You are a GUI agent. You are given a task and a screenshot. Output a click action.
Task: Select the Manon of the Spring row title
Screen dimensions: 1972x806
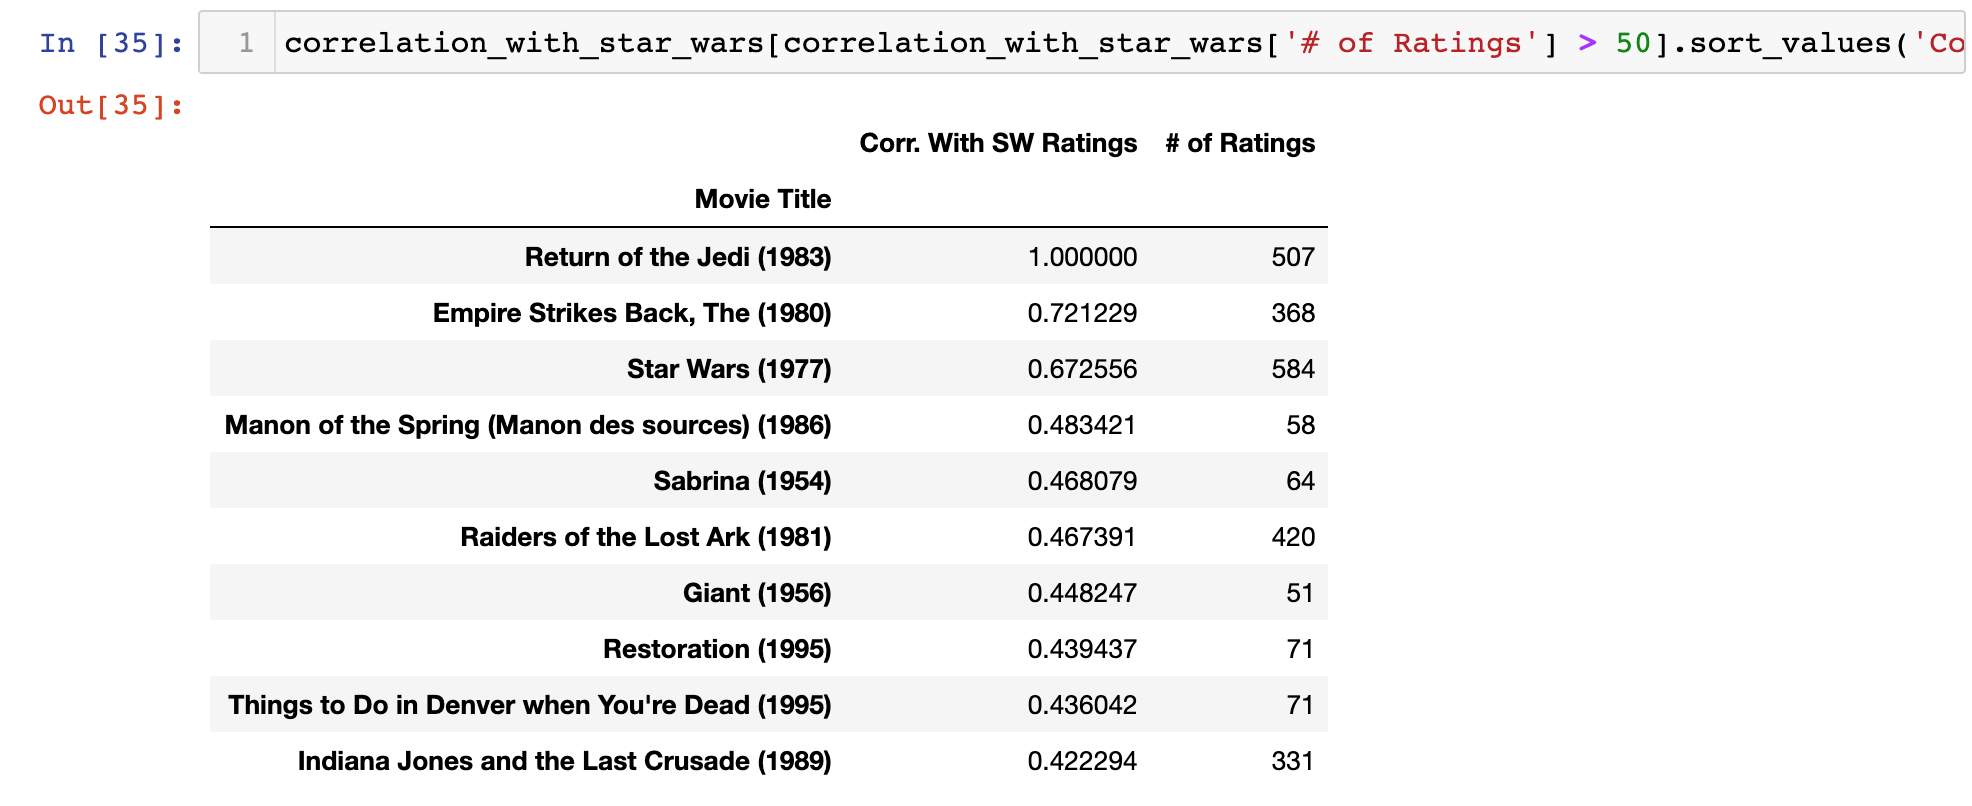(528, 425)
